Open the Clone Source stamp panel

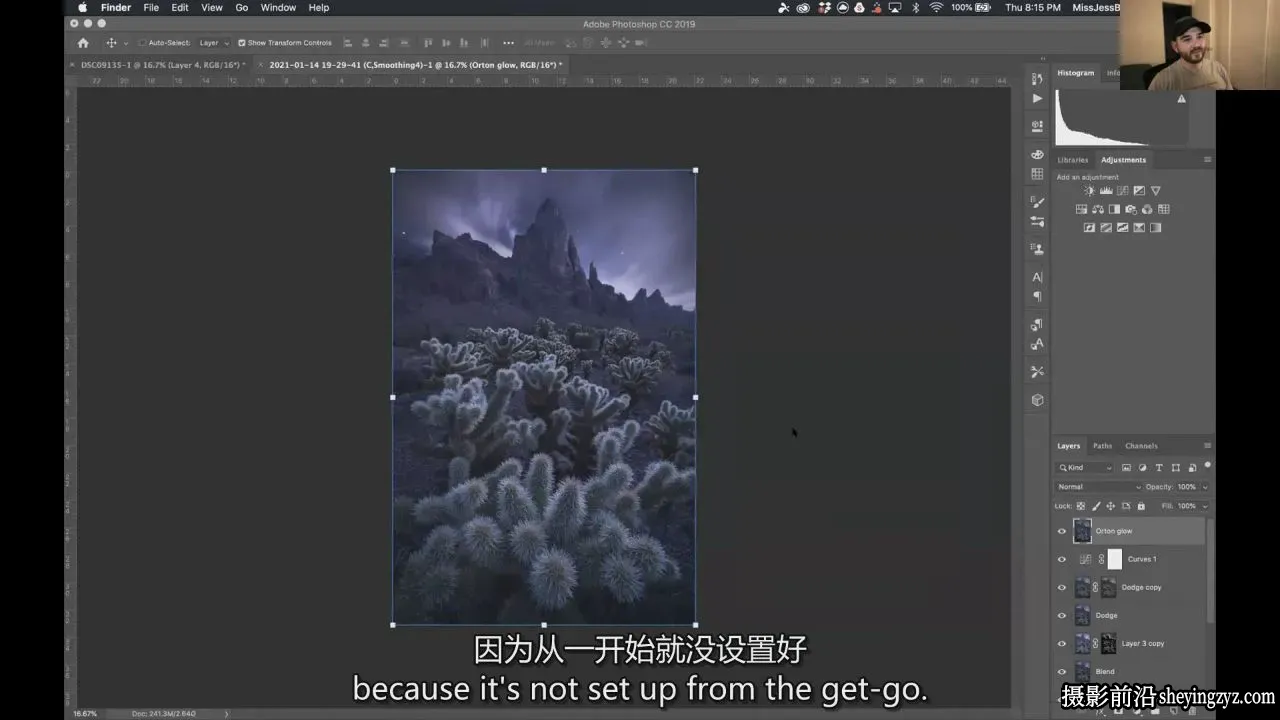pyautogui.click(x=1037, y=248)
